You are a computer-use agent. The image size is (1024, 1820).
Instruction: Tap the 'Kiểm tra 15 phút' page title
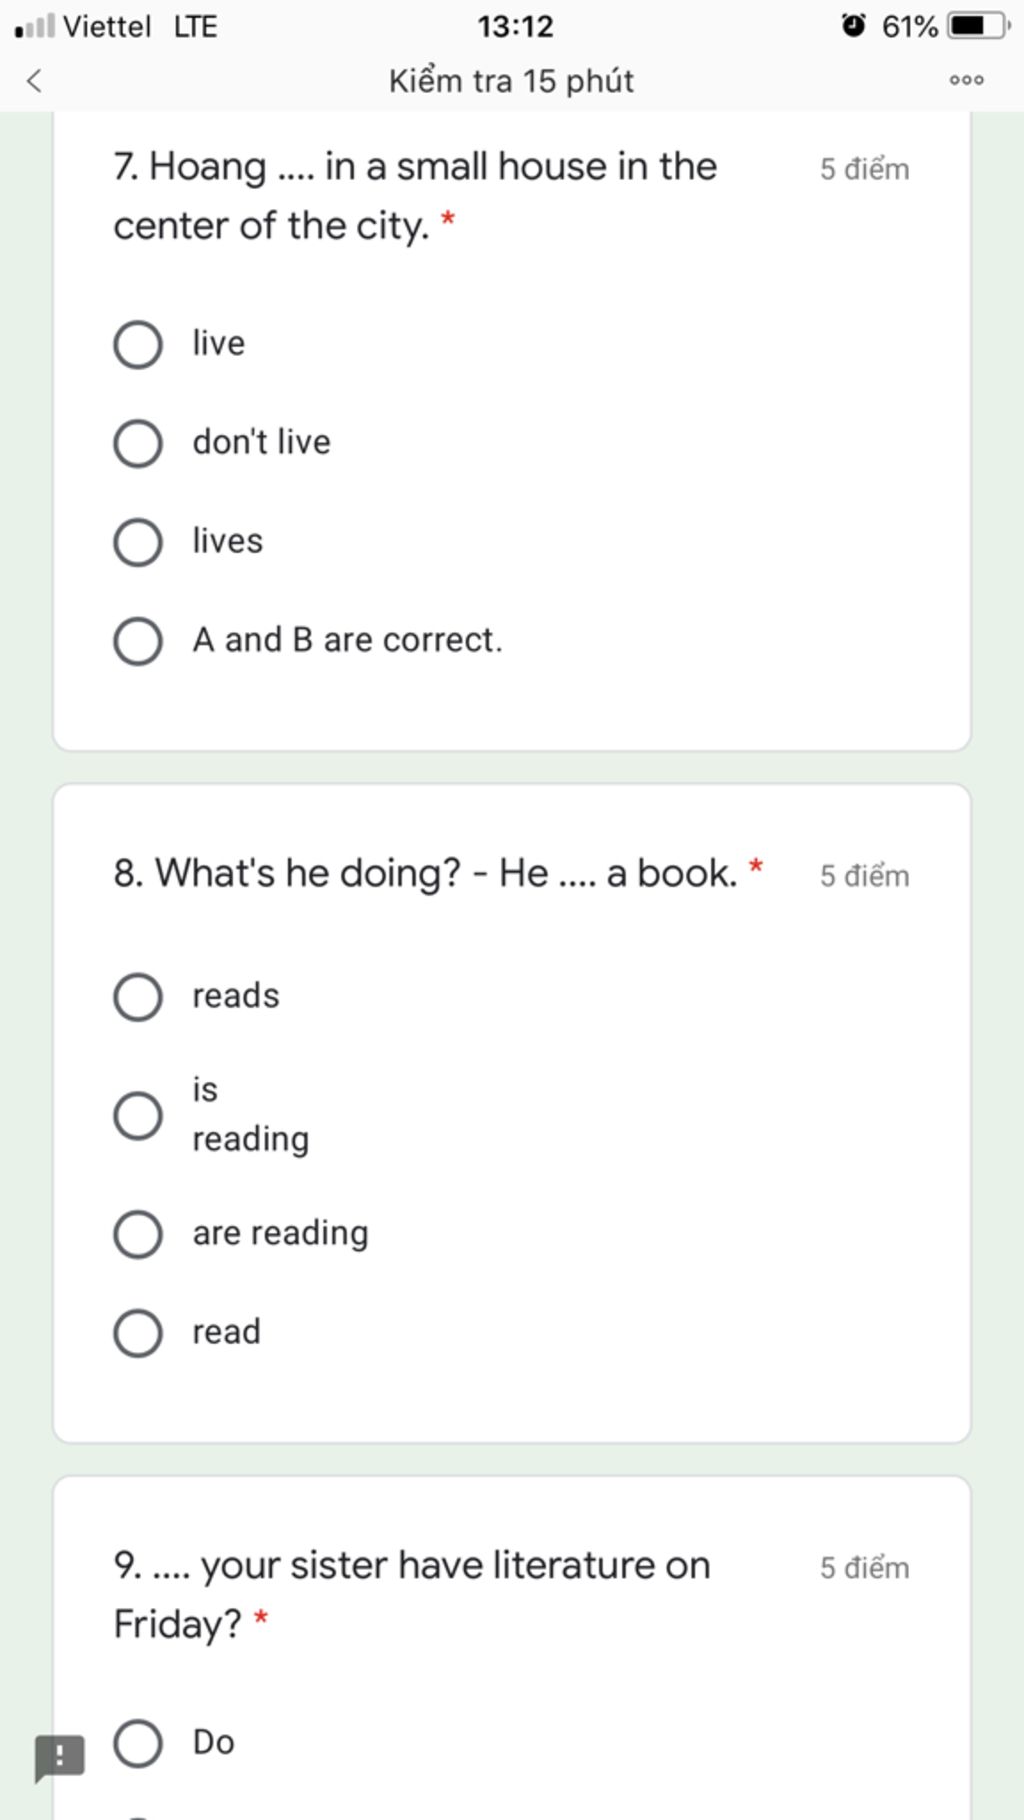(x=511, y=81)
